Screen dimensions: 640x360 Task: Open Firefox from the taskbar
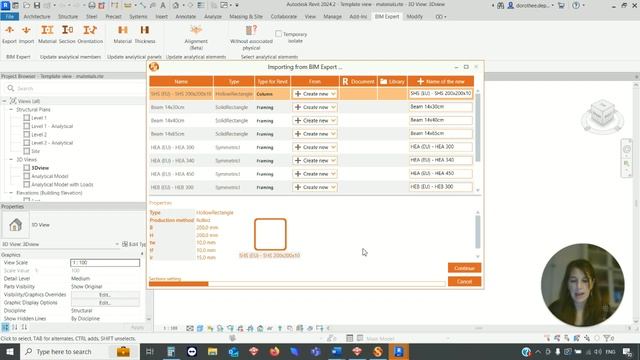click(x=274, y=351)
